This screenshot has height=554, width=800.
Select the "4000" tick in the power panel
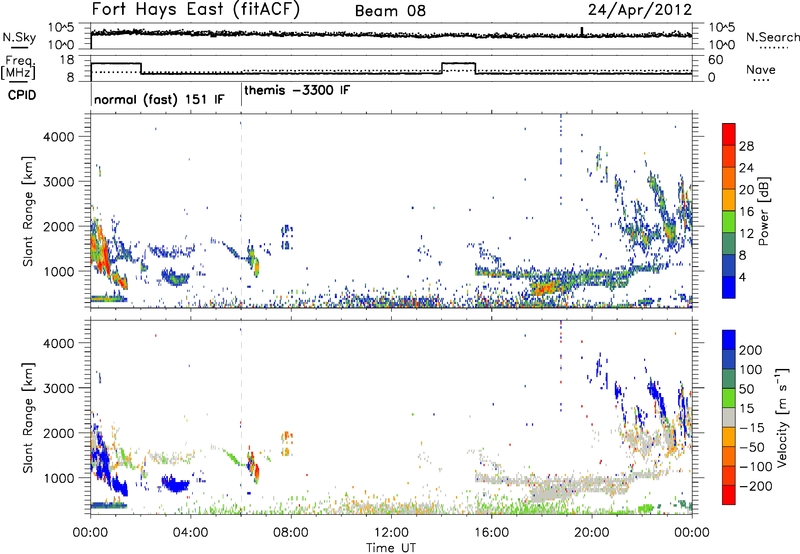coord(58,137)
